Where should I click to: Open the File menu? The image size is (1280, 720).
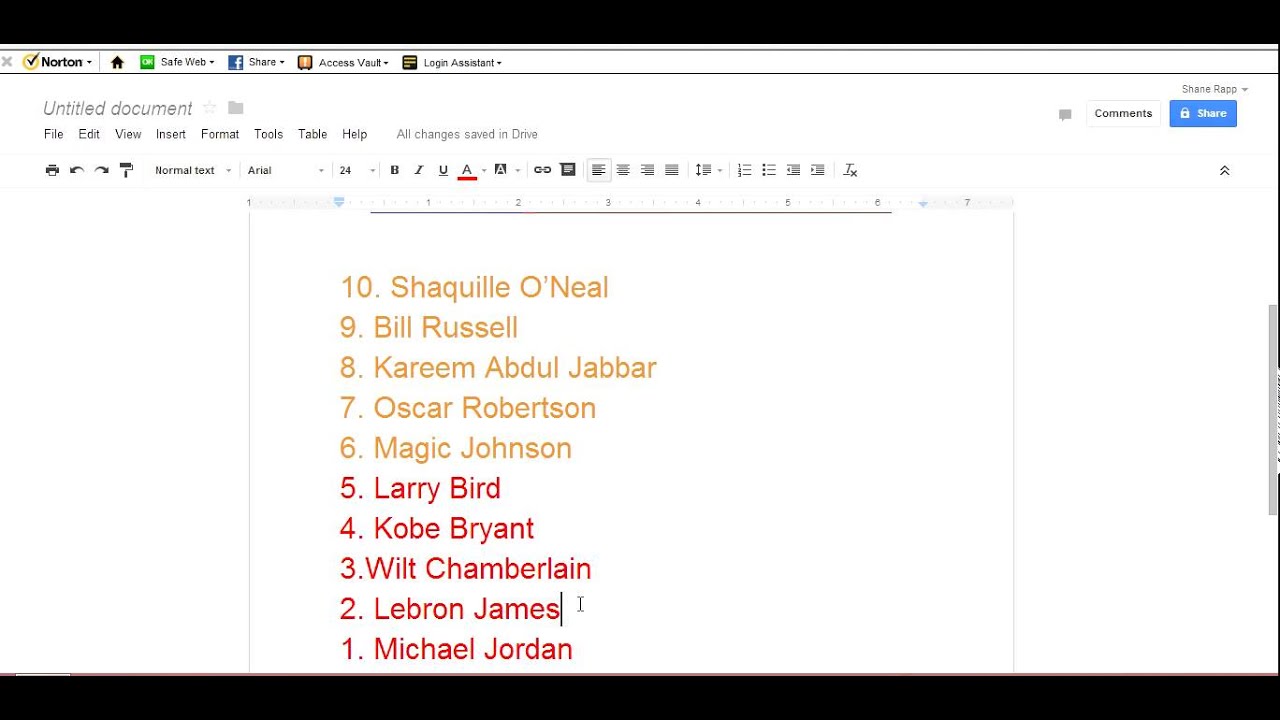[x=53, y=134]
